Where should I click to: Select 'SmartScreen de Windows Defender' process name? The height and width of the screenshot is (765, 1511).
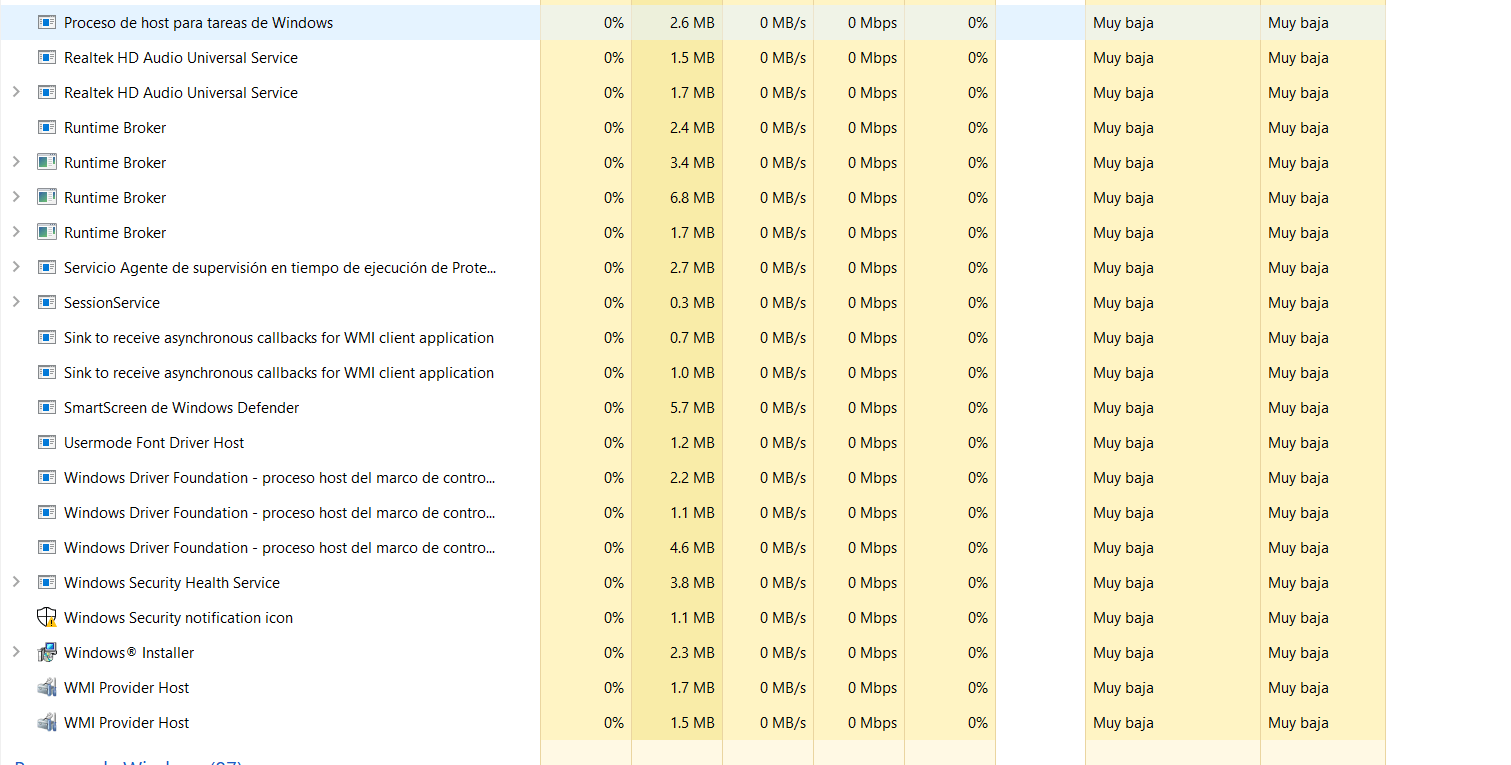click(x=181, y=407)
